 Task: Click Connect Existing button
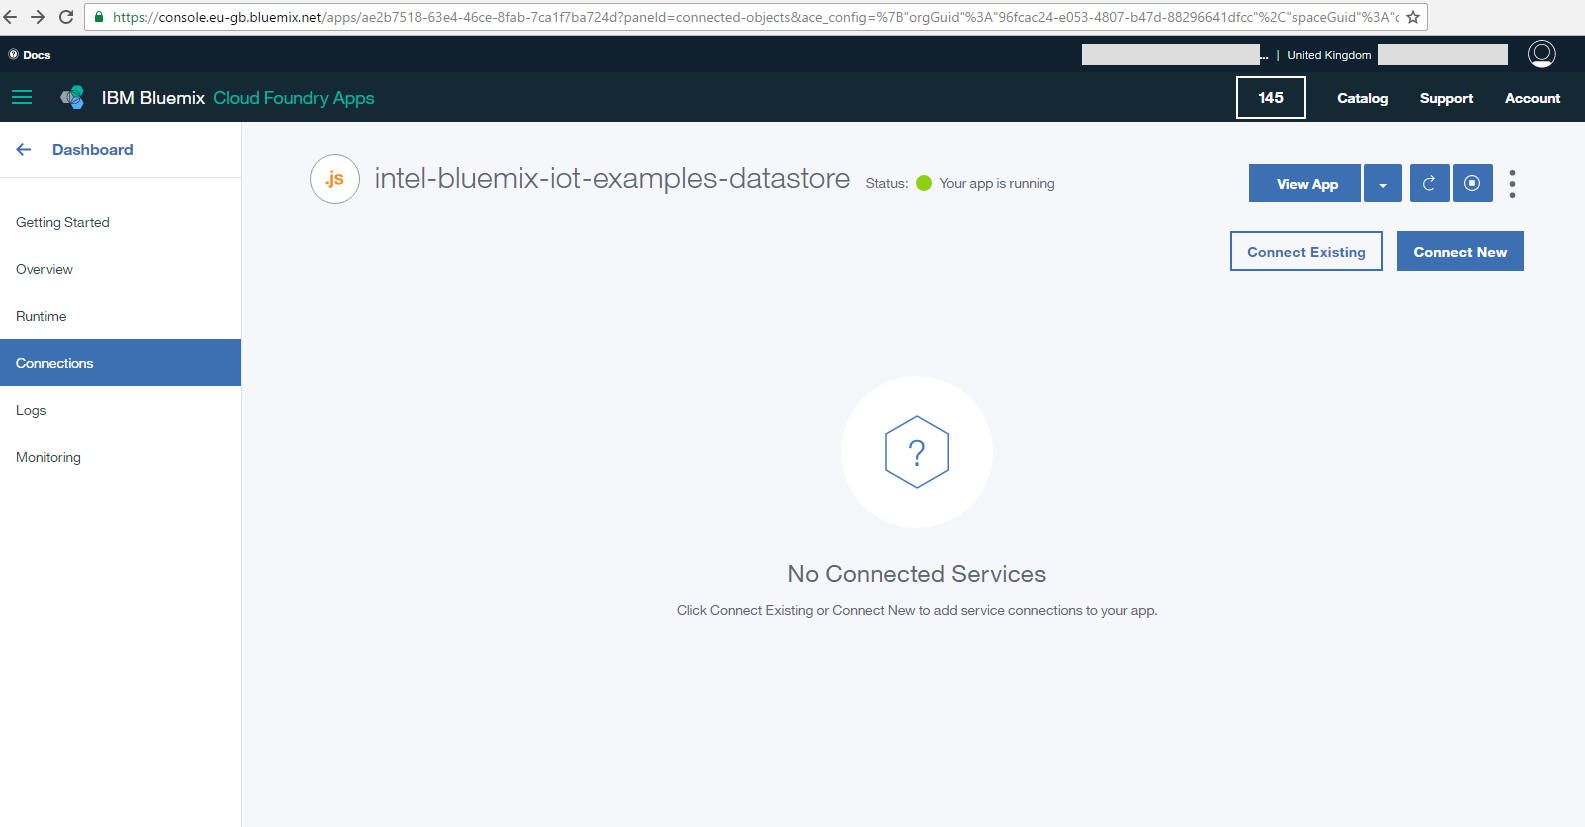[x=1306, y=251]
